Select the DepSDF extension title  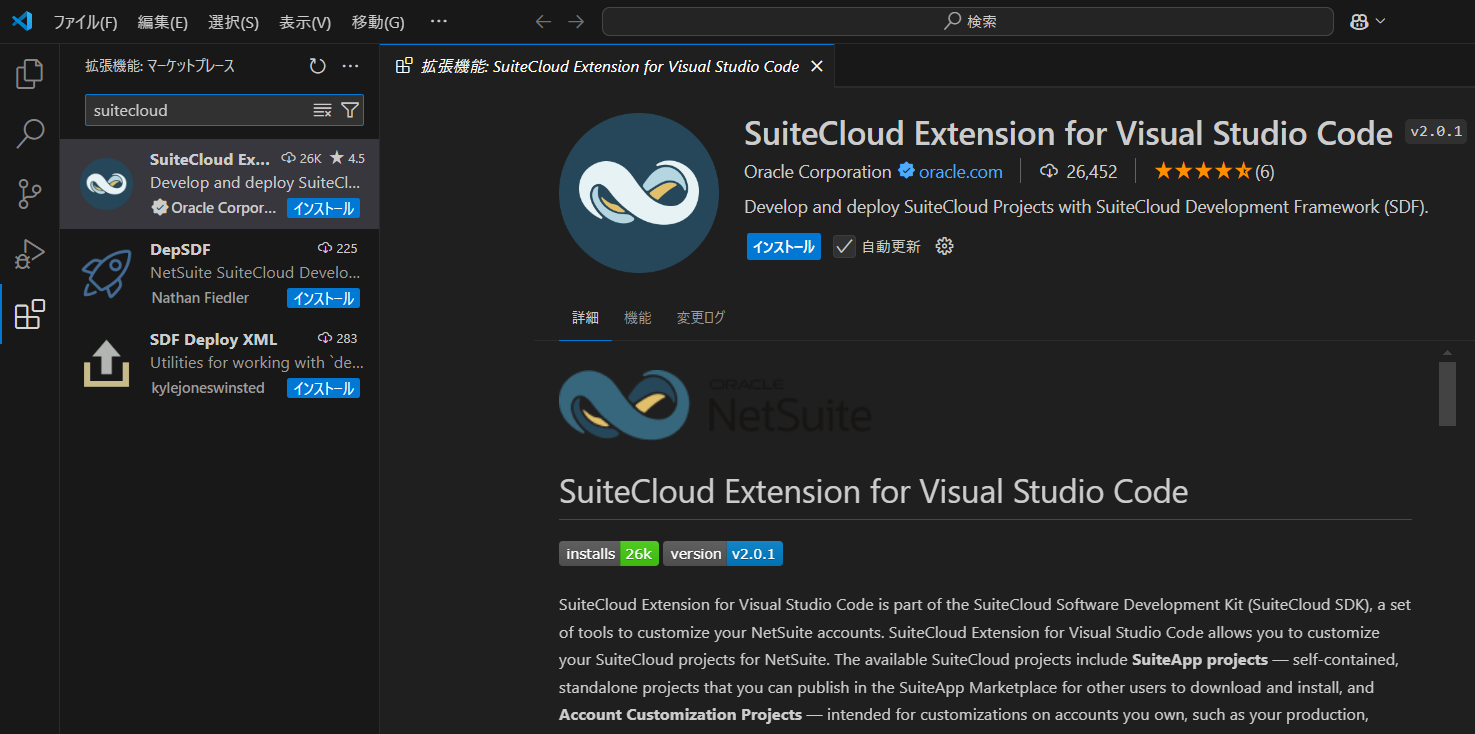[180, 249]
